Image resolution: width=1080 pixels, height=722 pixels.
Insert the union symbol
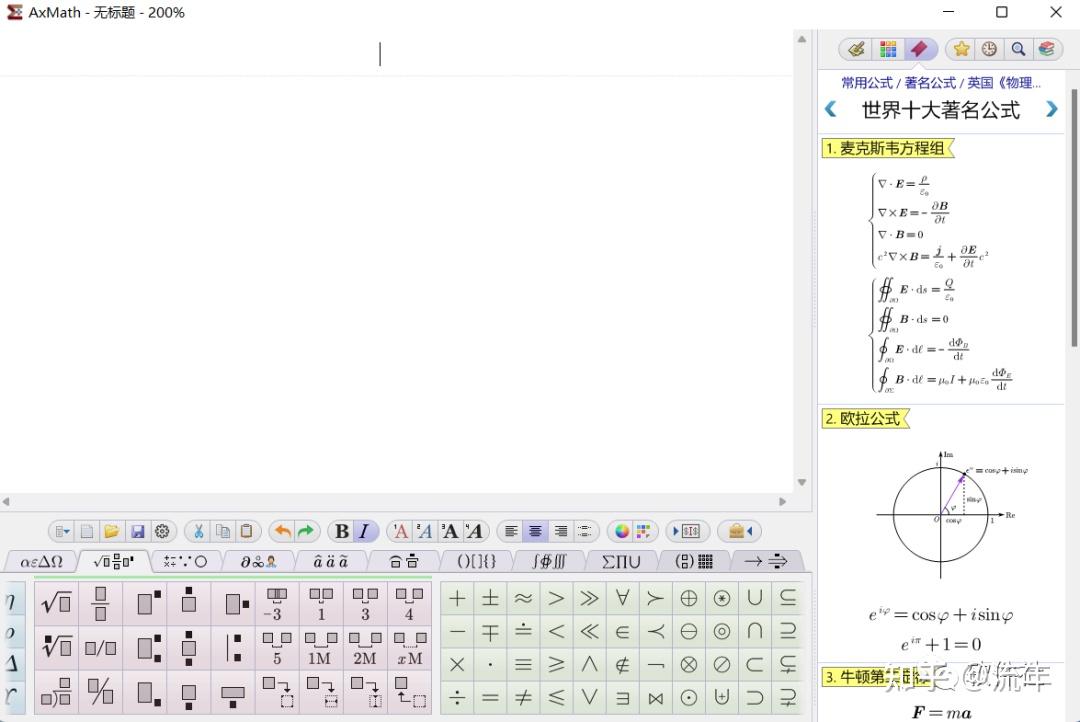pyautogui.click(x=755, y=598)
